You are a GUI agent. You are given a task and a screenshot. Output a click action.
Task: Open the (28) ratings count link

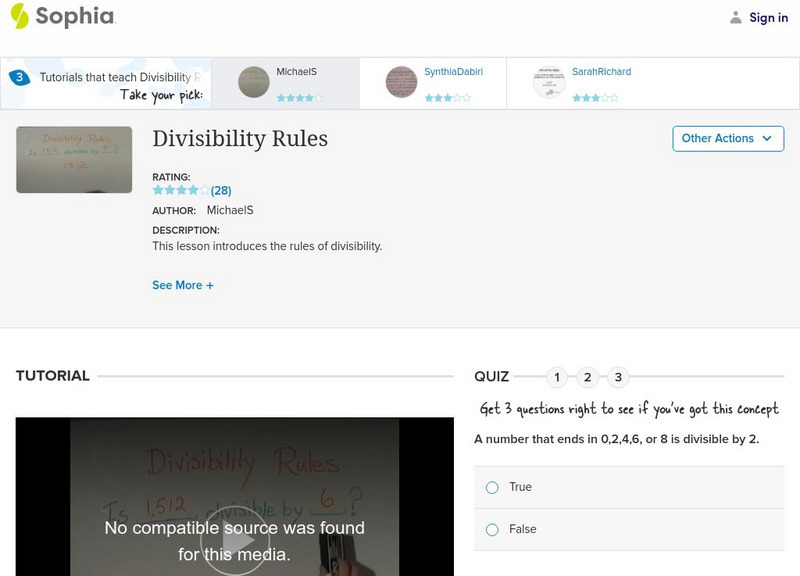(221, 191)
